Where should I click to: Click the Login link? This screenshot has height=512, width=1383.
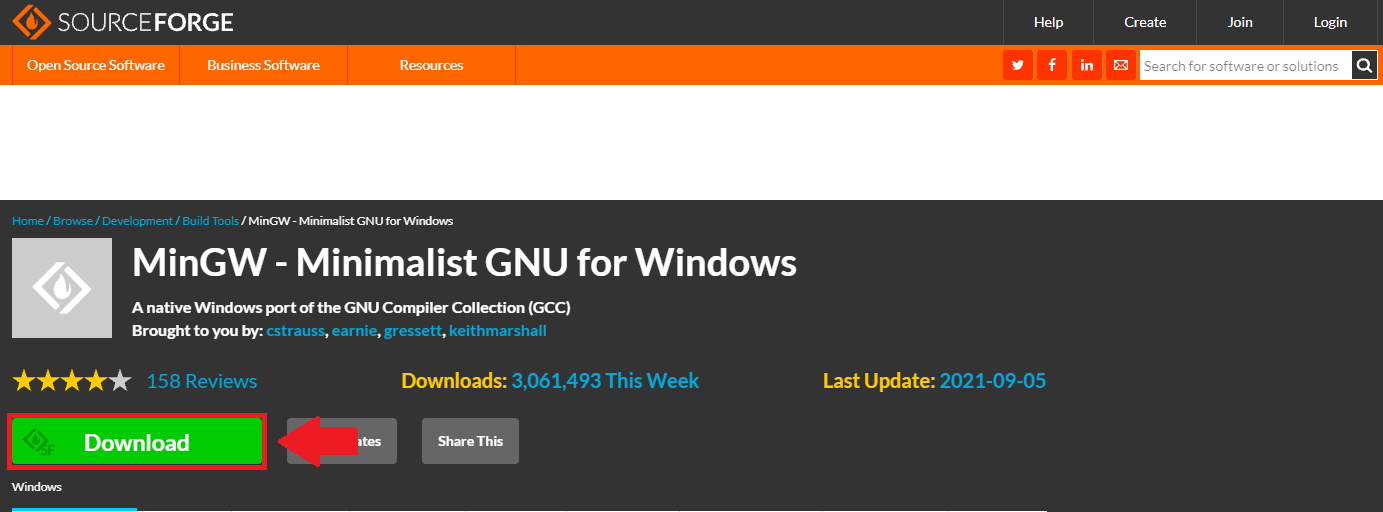(1330, 22)
